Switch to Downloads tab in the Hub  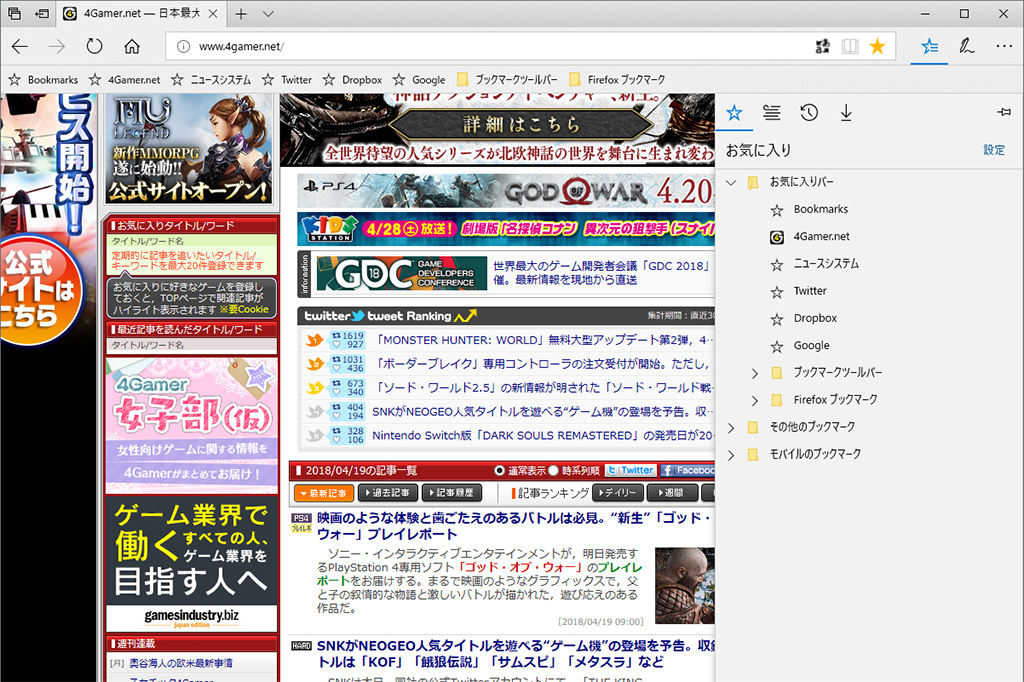click(x=846, y=113)
